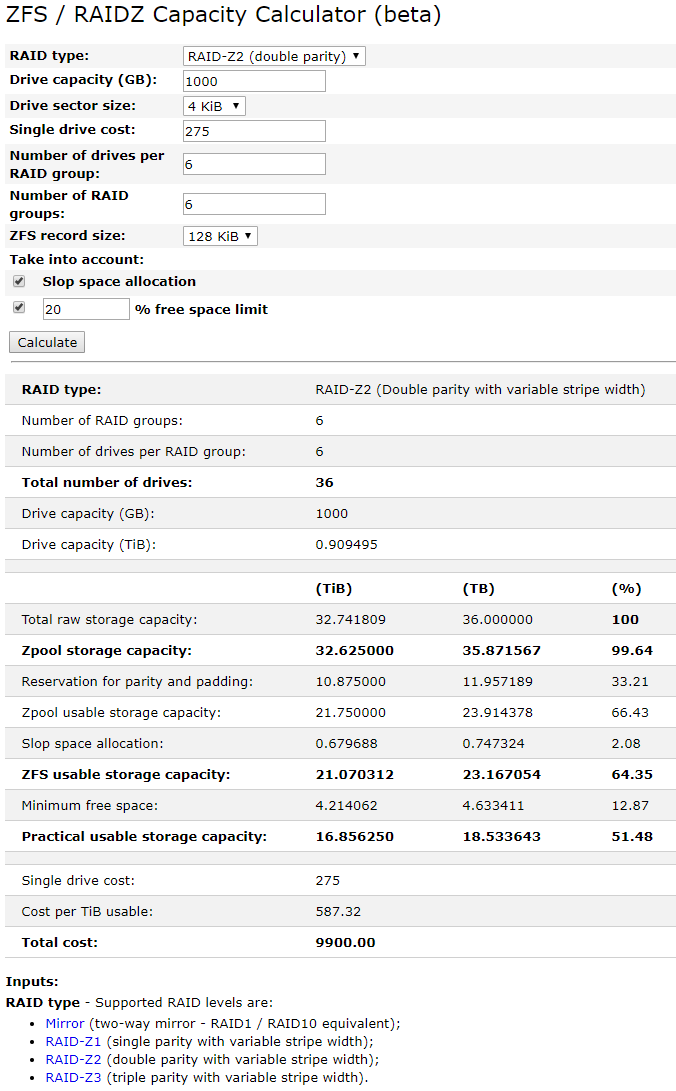Open the ZFS record size dropdown

[220, 236]
